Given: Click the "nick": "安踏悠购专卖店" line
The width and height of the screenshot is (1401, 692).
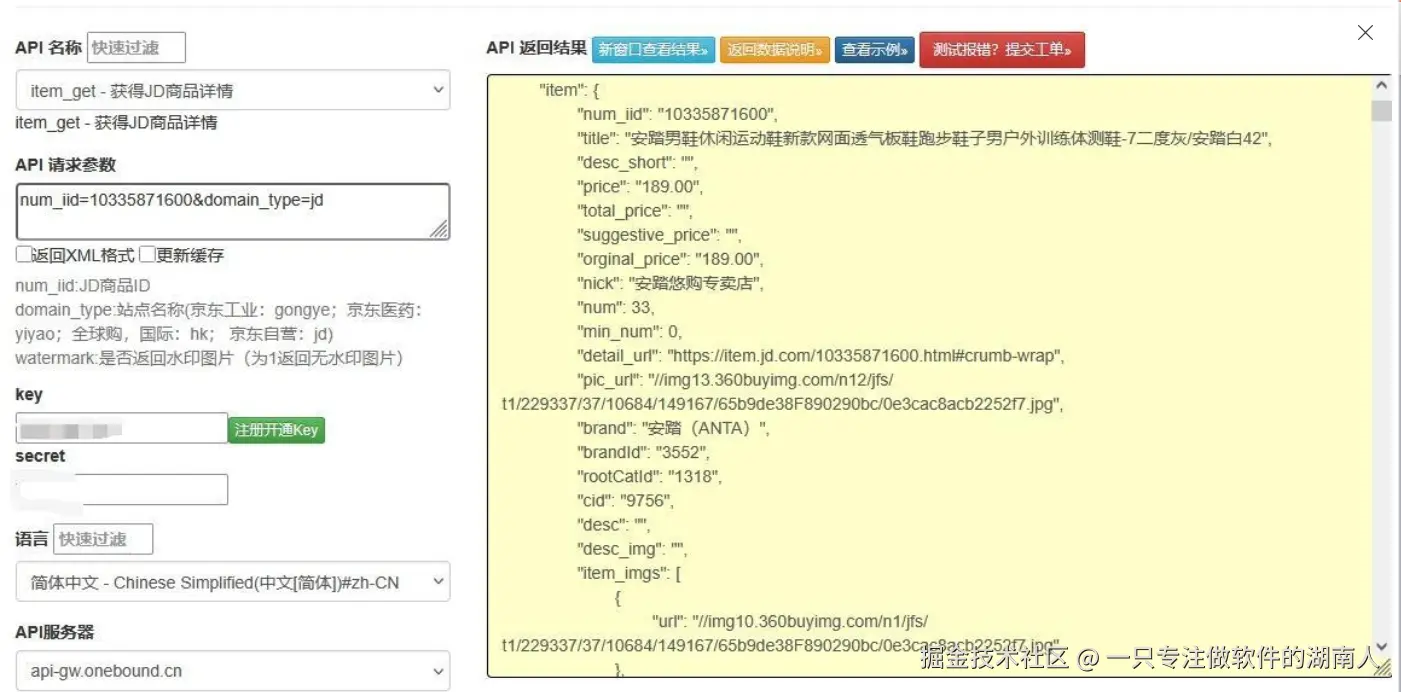Looking at the screenshot, I should click(671, 283).
